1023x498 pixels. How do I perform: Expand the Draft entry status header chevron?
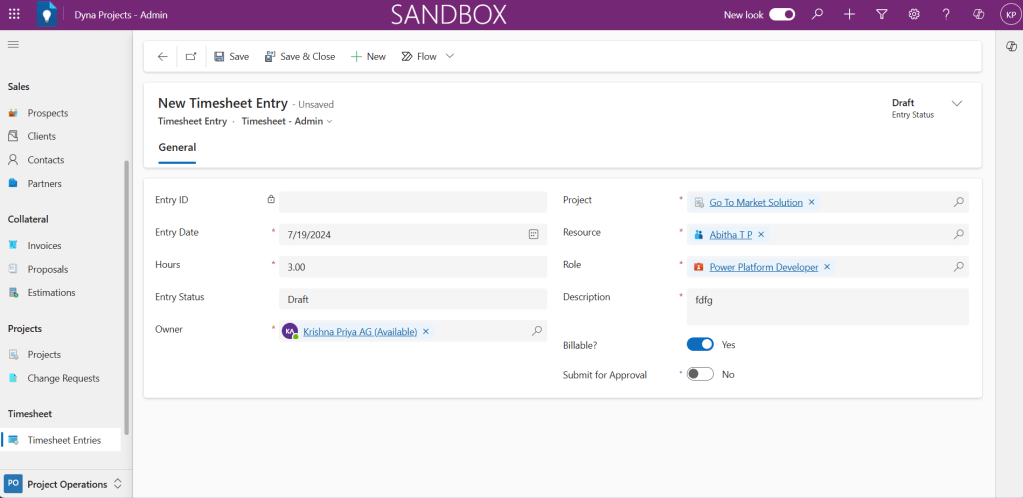(x=956, y=104)
